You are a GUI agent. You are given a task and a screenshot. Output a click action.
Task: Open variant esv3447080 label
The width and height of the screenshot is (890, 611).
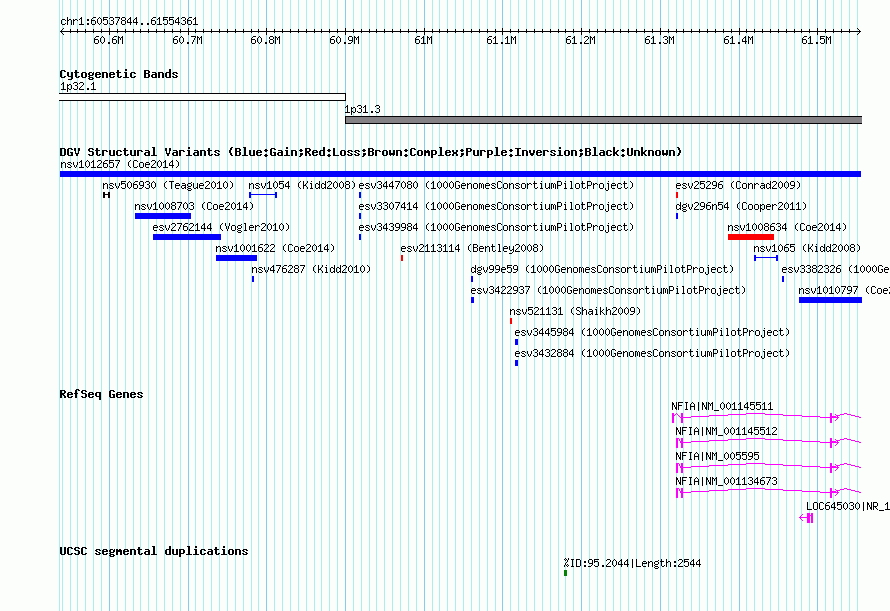[496, 185]
